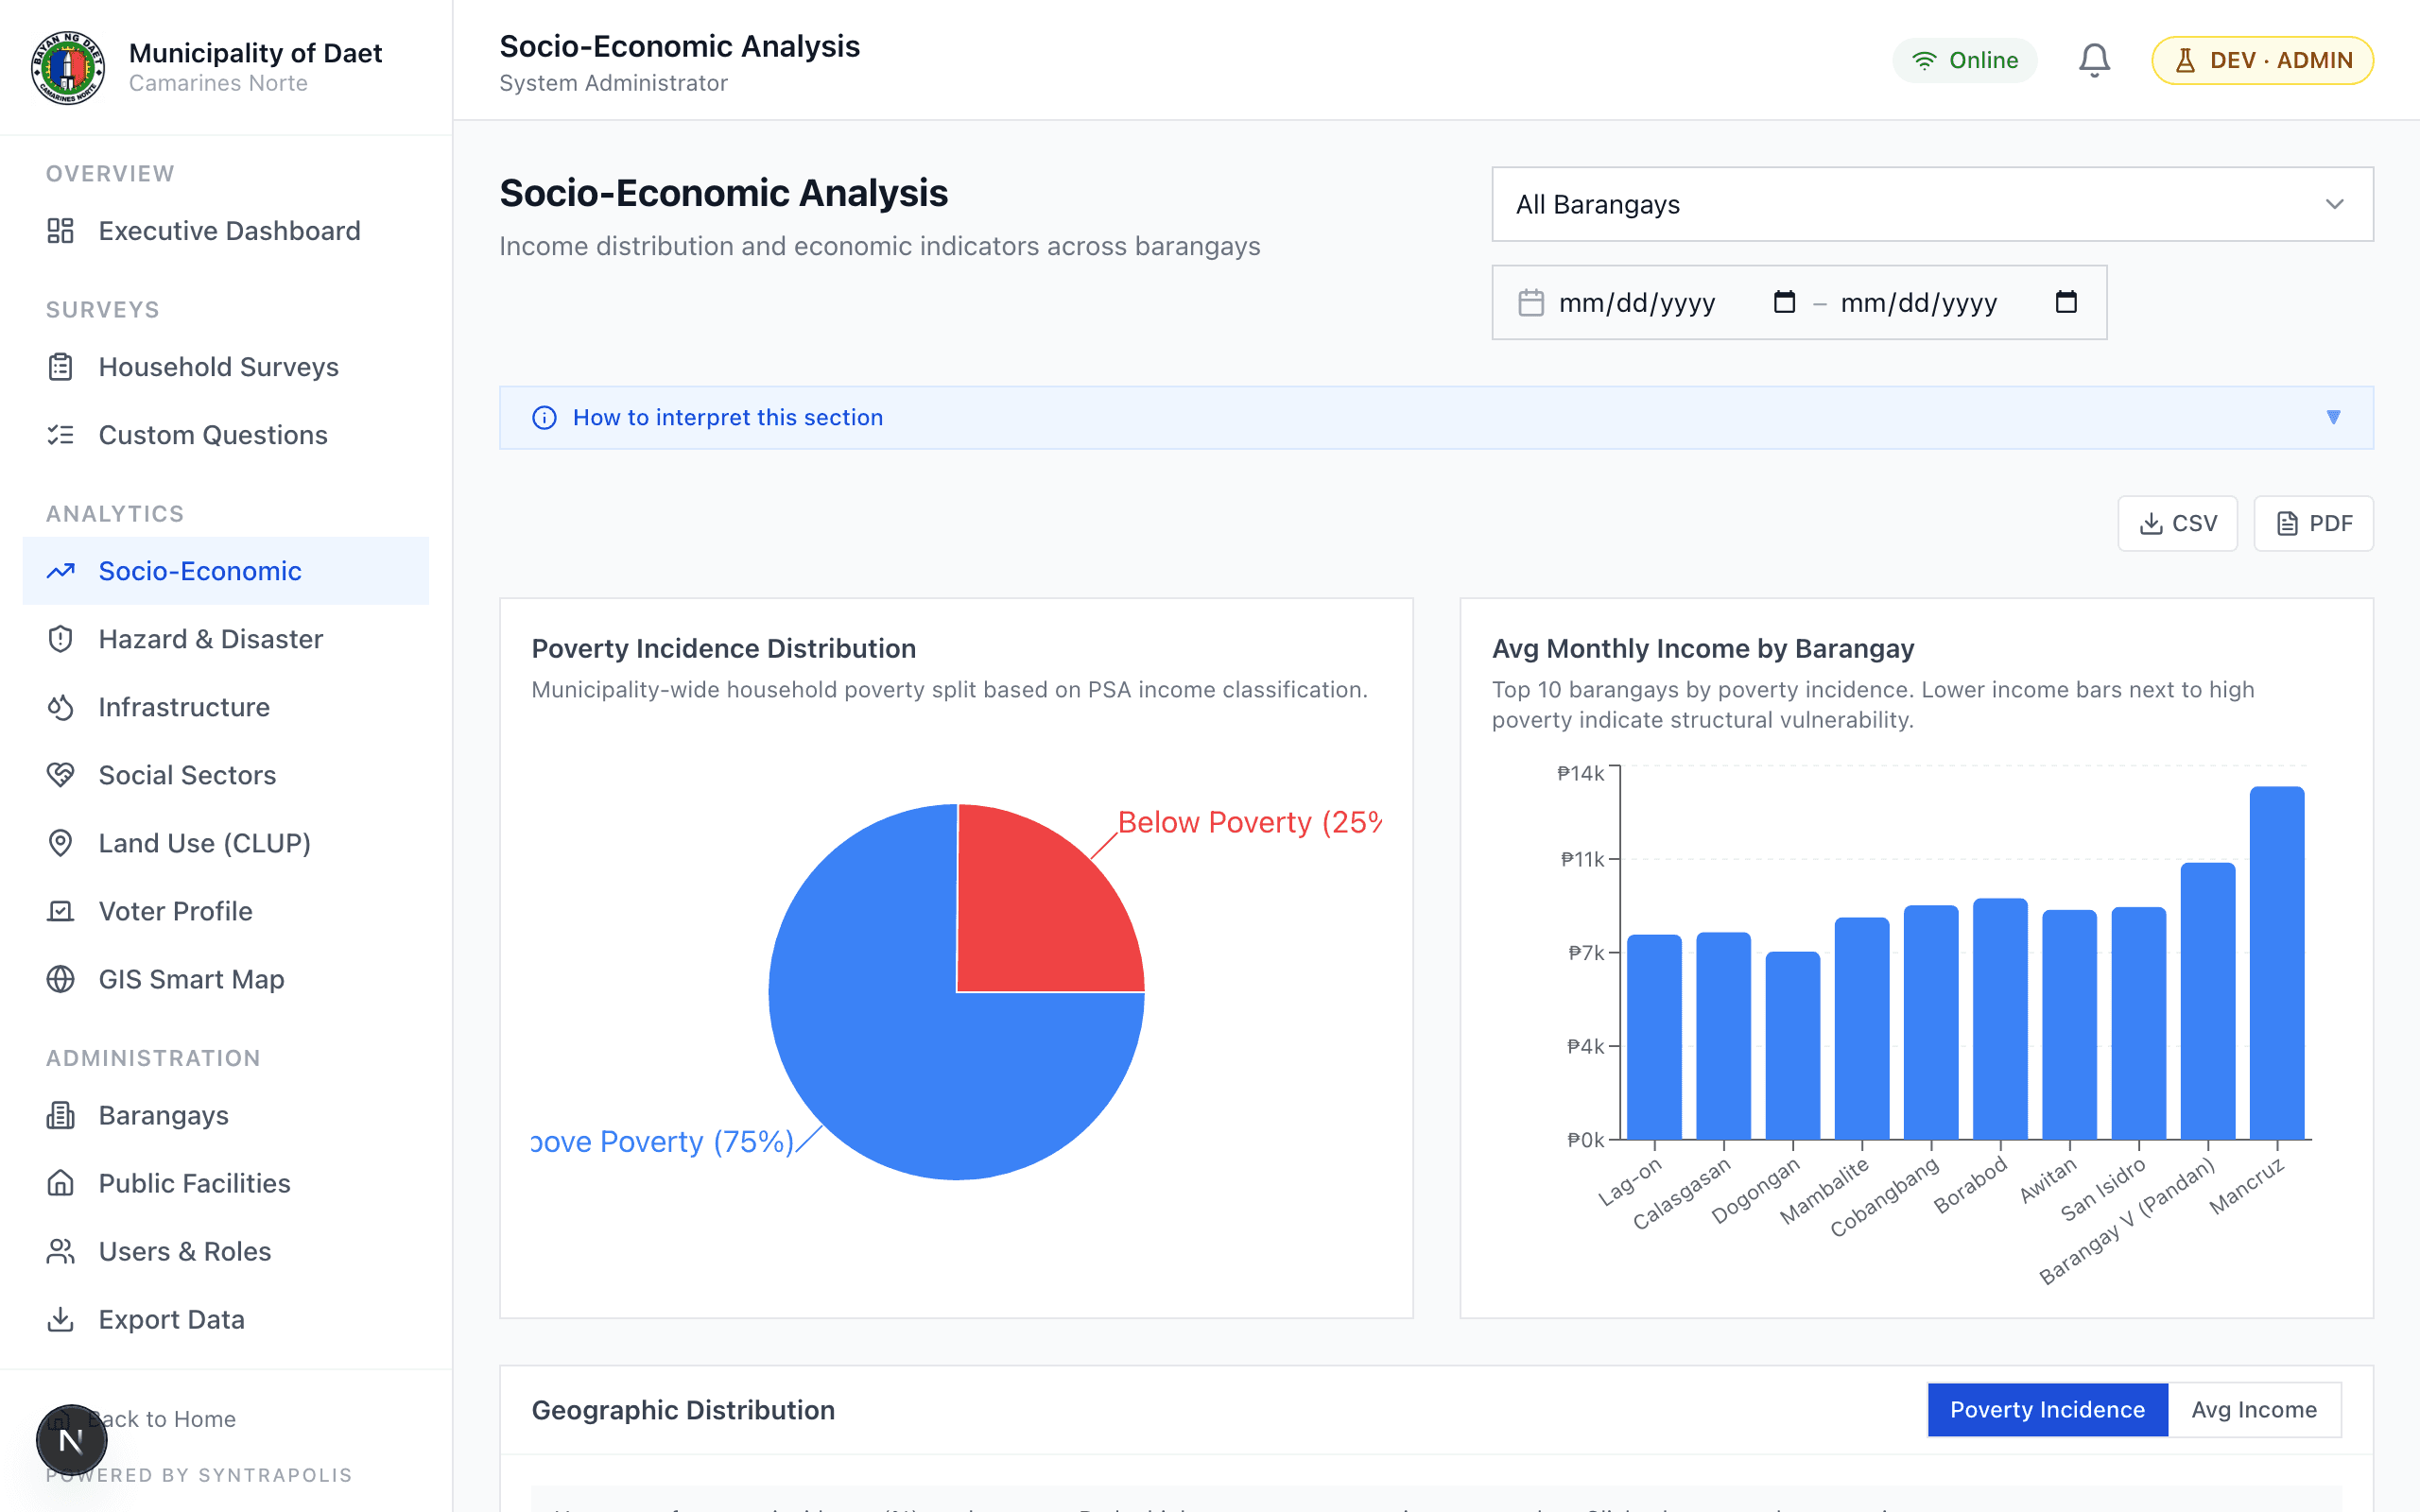The width and height of the screenshot is (2420, 1512).
Task: Click the Municipality of Daet seal logo
Action: tap(68, 67)
